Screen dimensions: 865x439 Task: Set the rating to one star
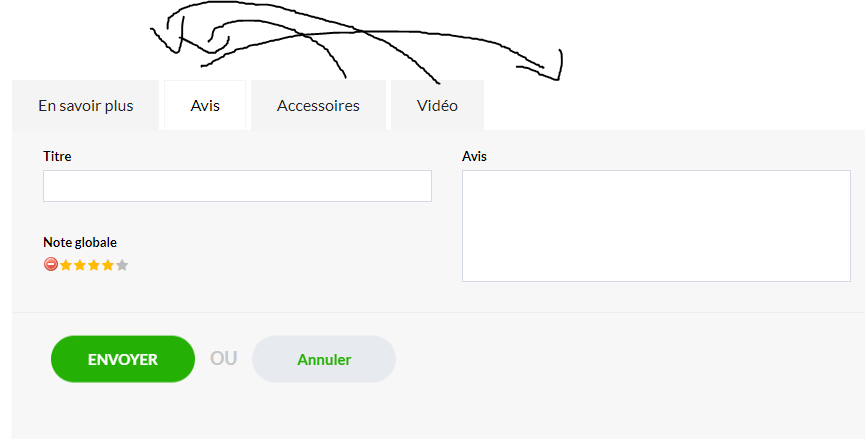(x=66, y=265)
